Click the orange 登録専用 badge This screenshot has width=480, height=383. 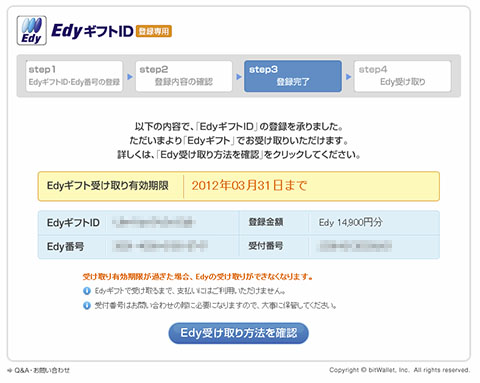tap(154, 31)
